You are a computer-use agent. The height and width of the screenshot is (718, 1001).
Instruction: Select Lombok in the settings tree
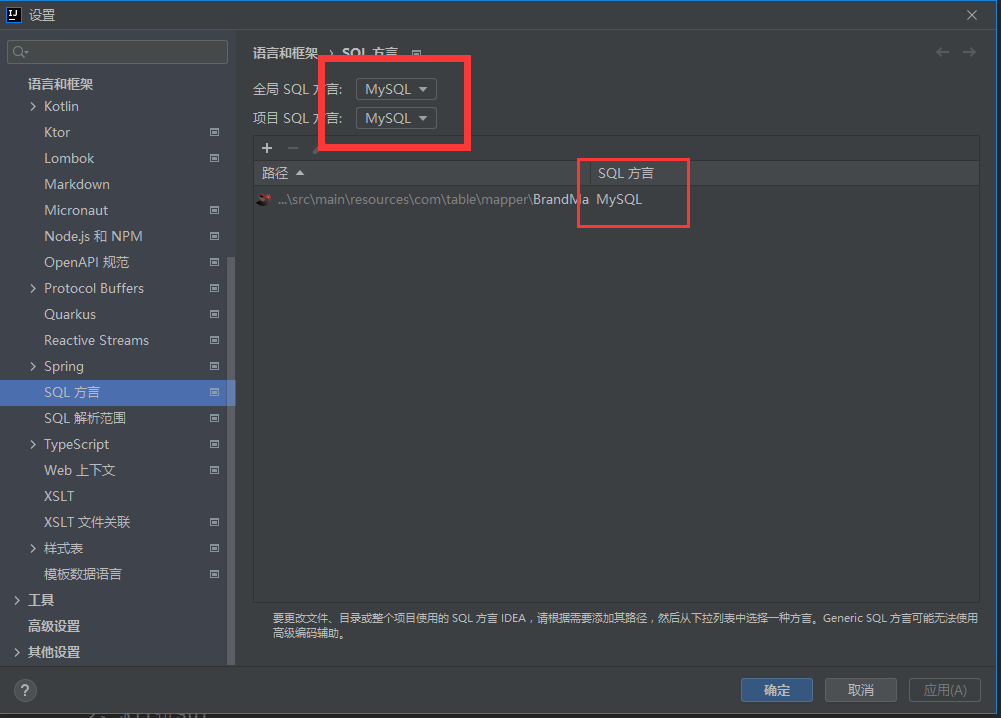[69, 158]
